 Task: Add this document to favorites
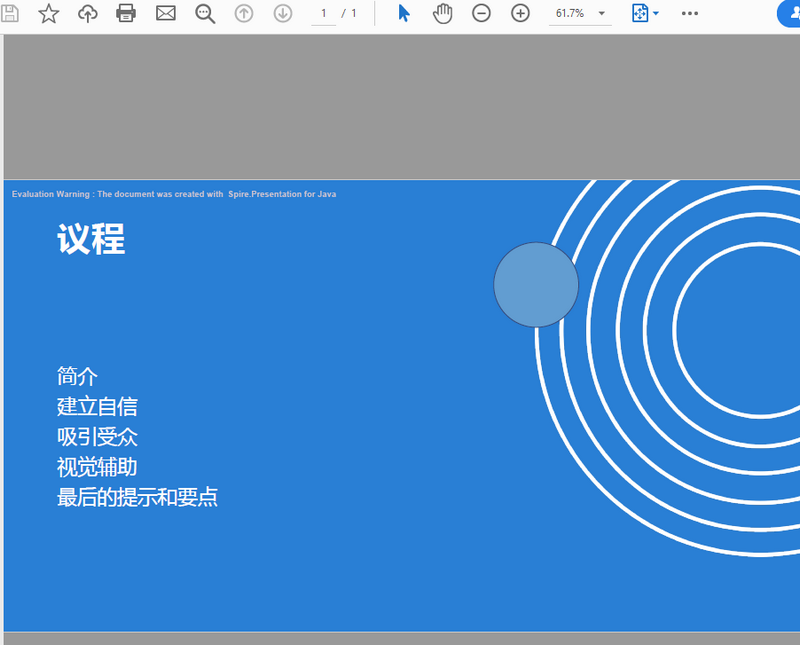click(x=48, y=13)
